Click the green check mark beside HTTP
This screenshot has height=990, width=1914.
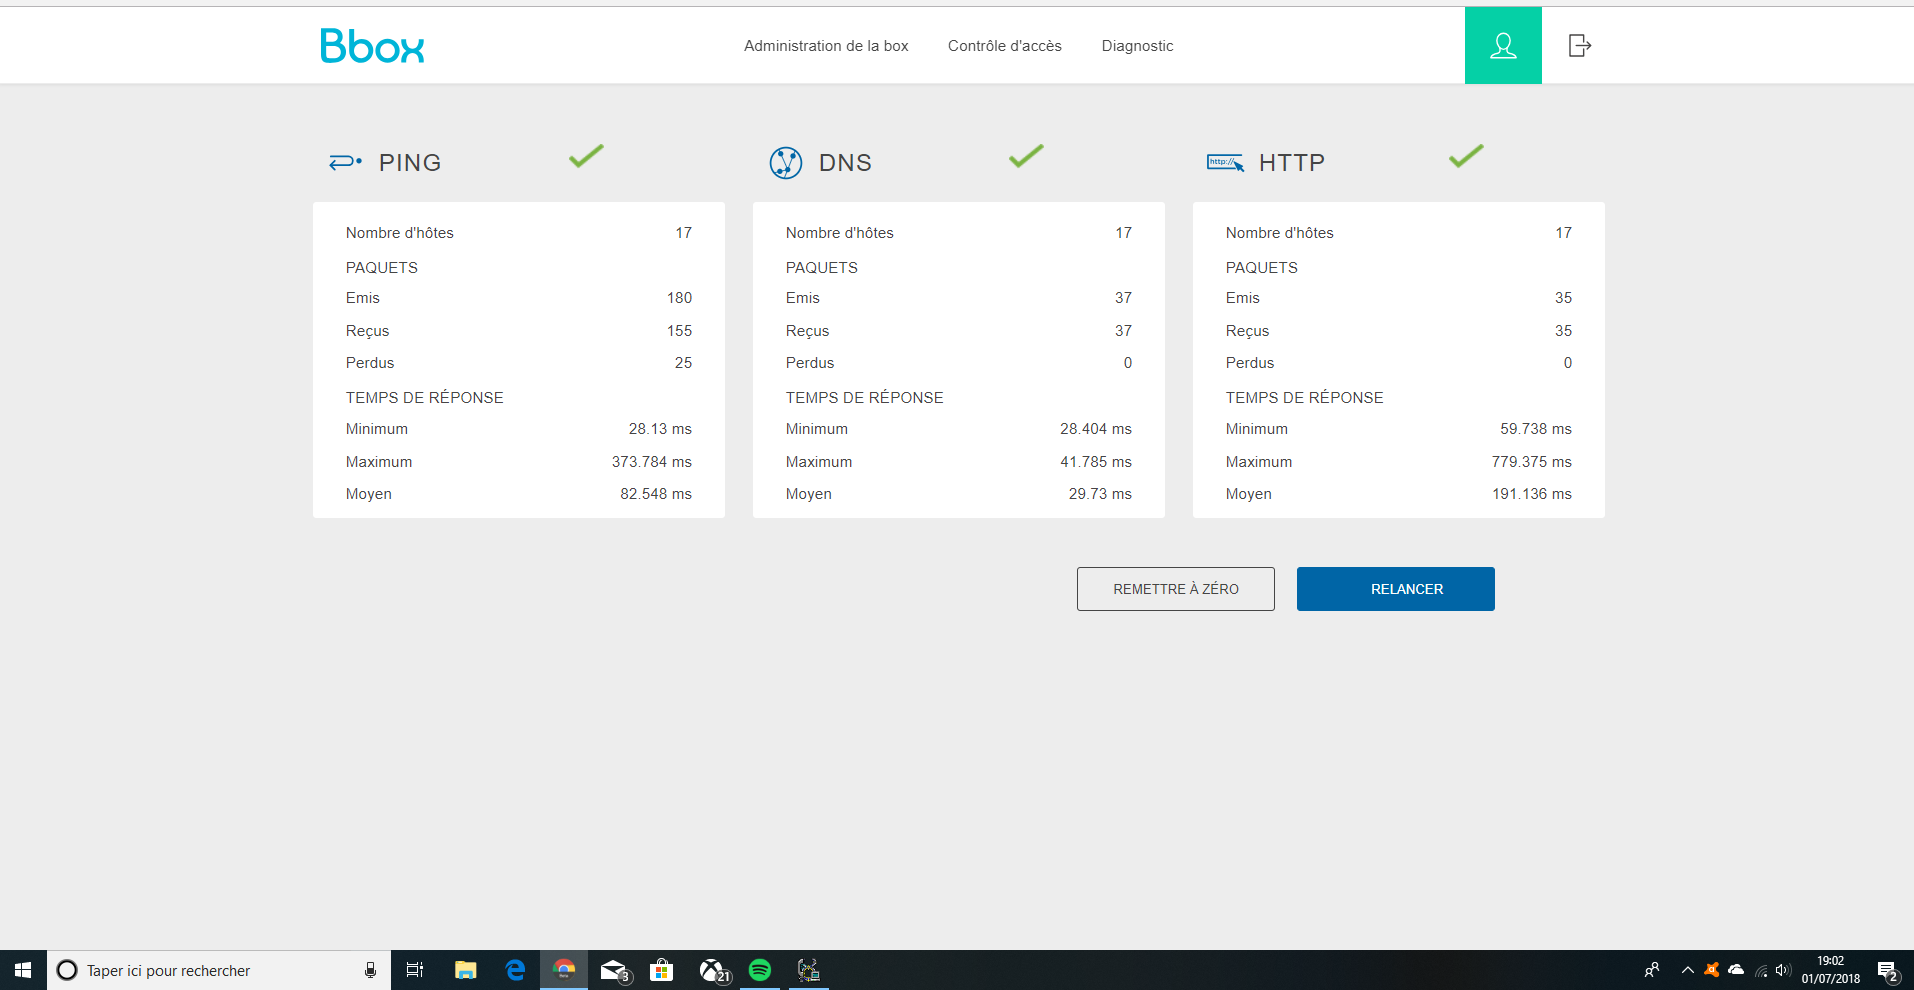(x=1466, y=156)
